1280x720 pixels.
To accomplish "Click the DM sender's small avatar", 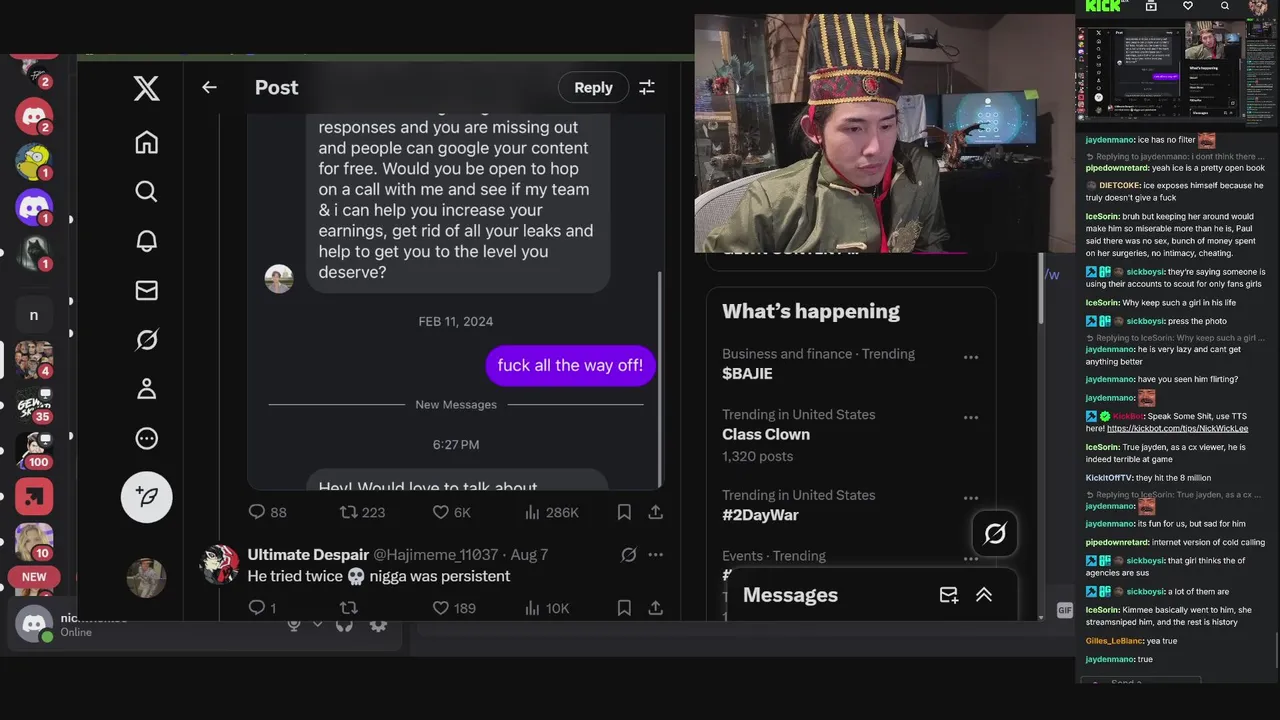I will coord(279,279).
